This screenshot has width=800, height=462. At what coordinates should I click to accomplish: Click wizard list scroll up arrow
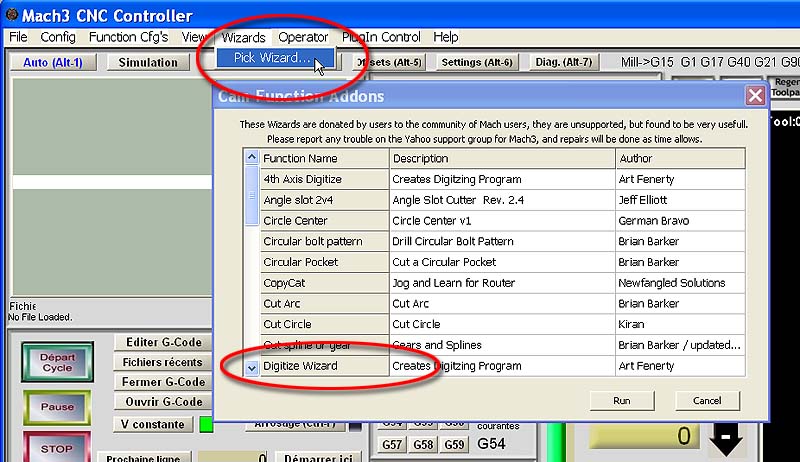[252, 157]
